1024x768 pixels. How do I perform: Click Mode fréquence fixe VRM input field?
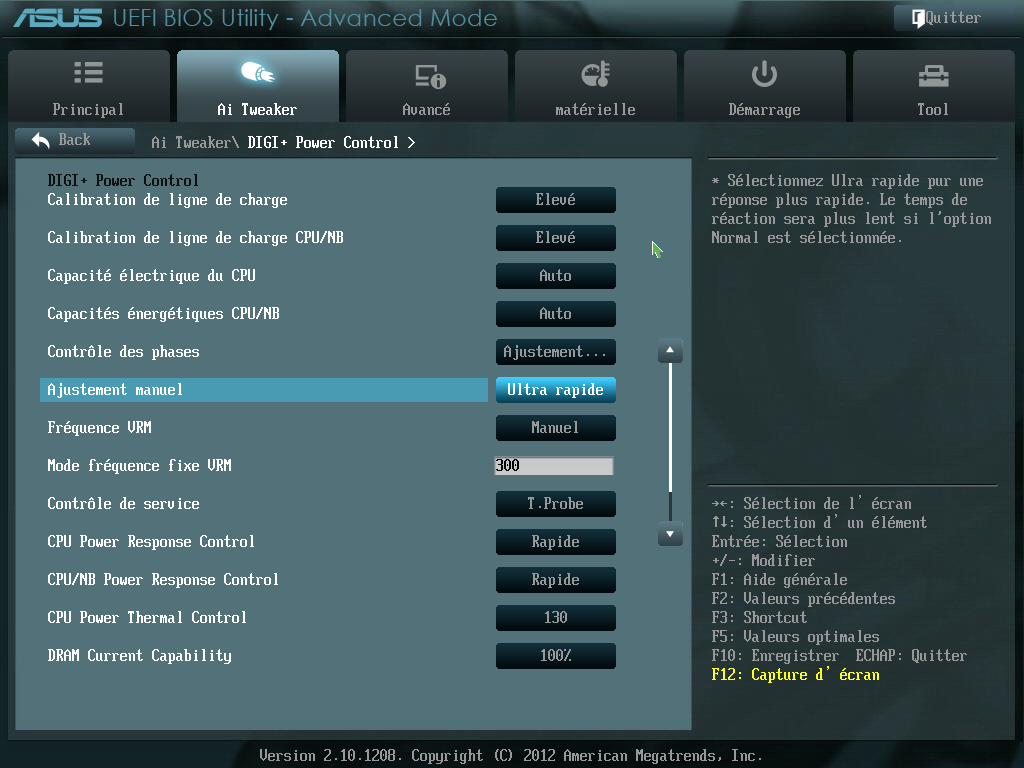(554, 466)
